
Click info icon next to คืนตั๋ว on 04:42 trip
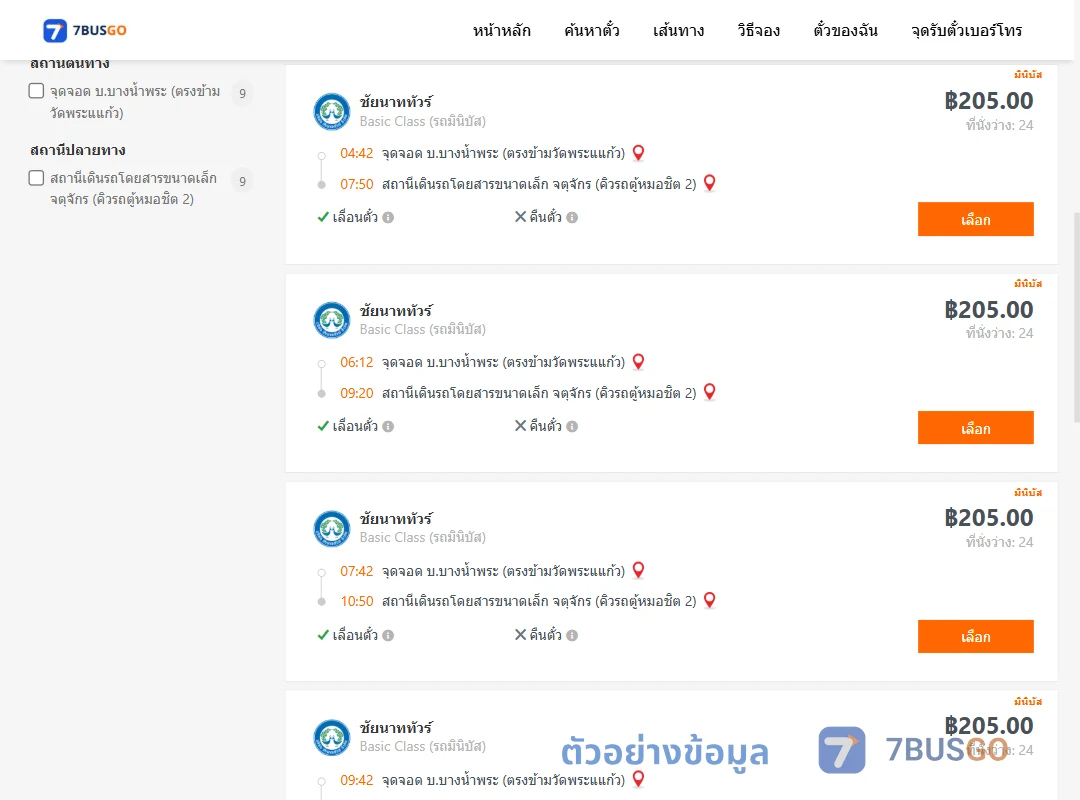pyautogui.click(x=572, y=218)
